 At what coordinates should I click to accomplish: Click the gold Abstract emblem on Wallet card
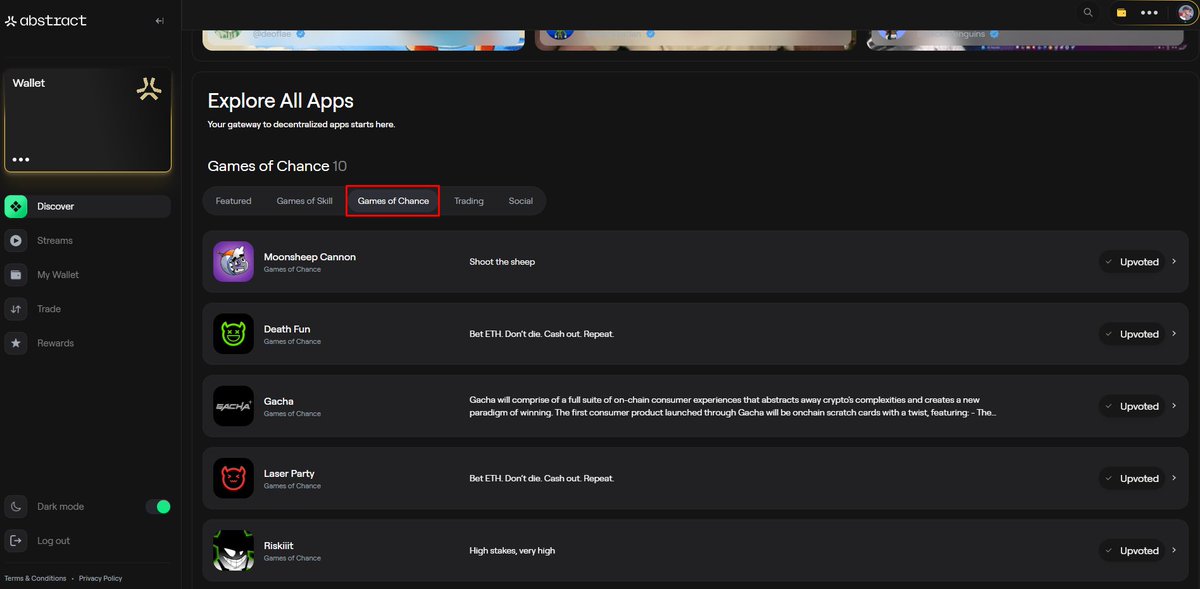click(149, 89)
